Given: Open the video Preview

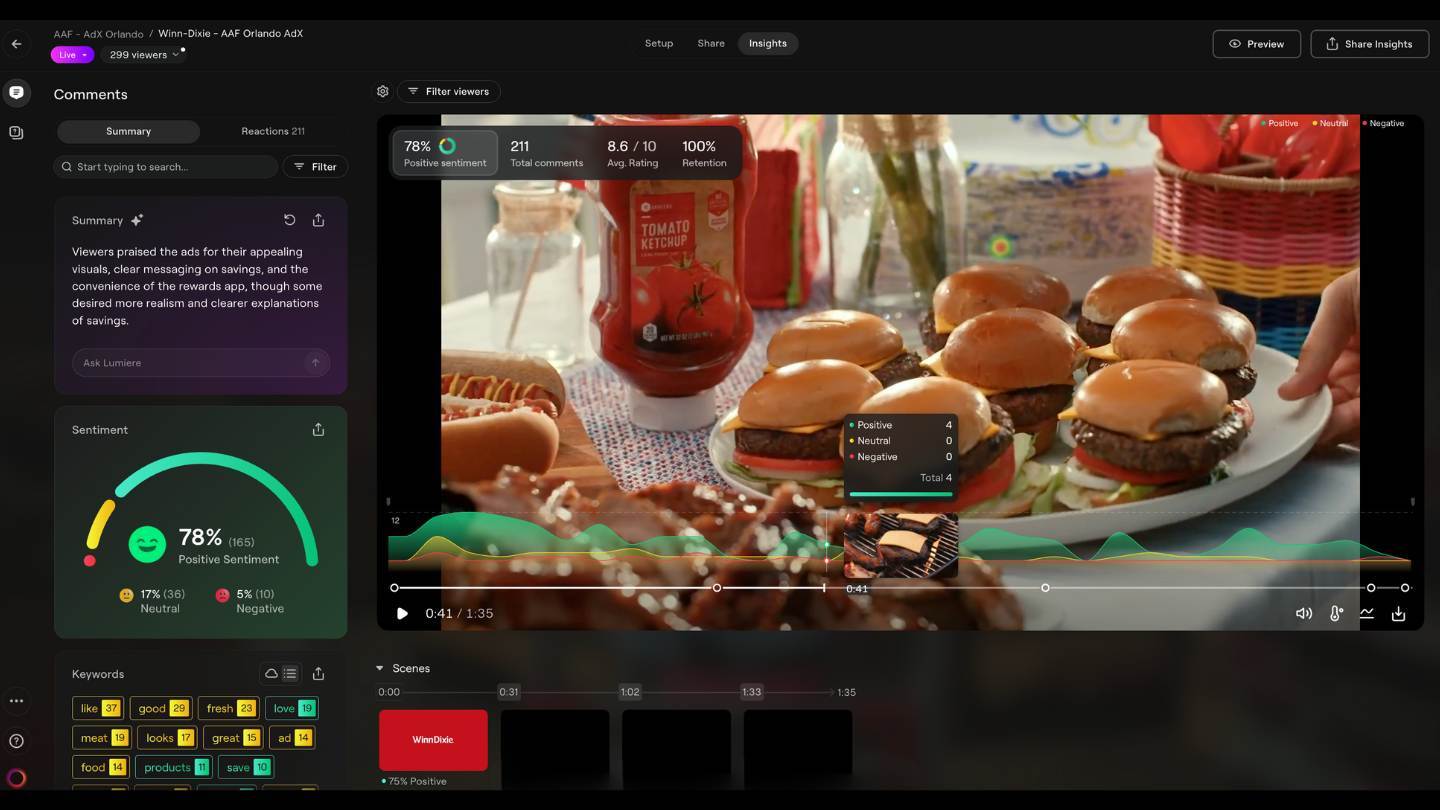Looking at the screenshot, I should [1256, 43].
